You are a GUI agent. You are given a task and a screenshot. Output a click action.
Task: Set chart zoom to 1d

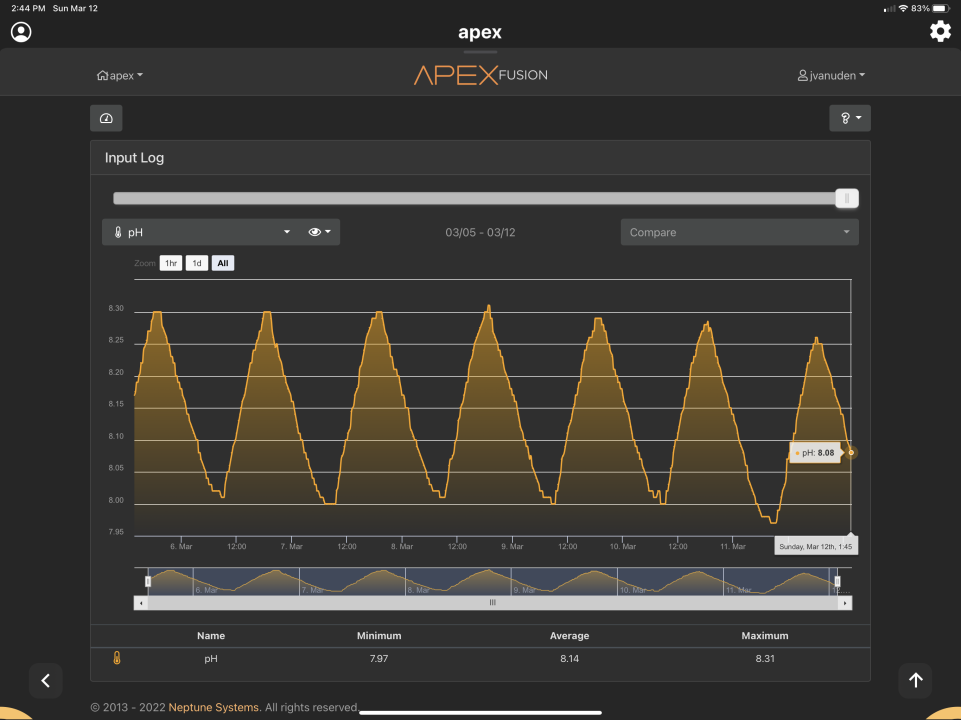point(197,263)
